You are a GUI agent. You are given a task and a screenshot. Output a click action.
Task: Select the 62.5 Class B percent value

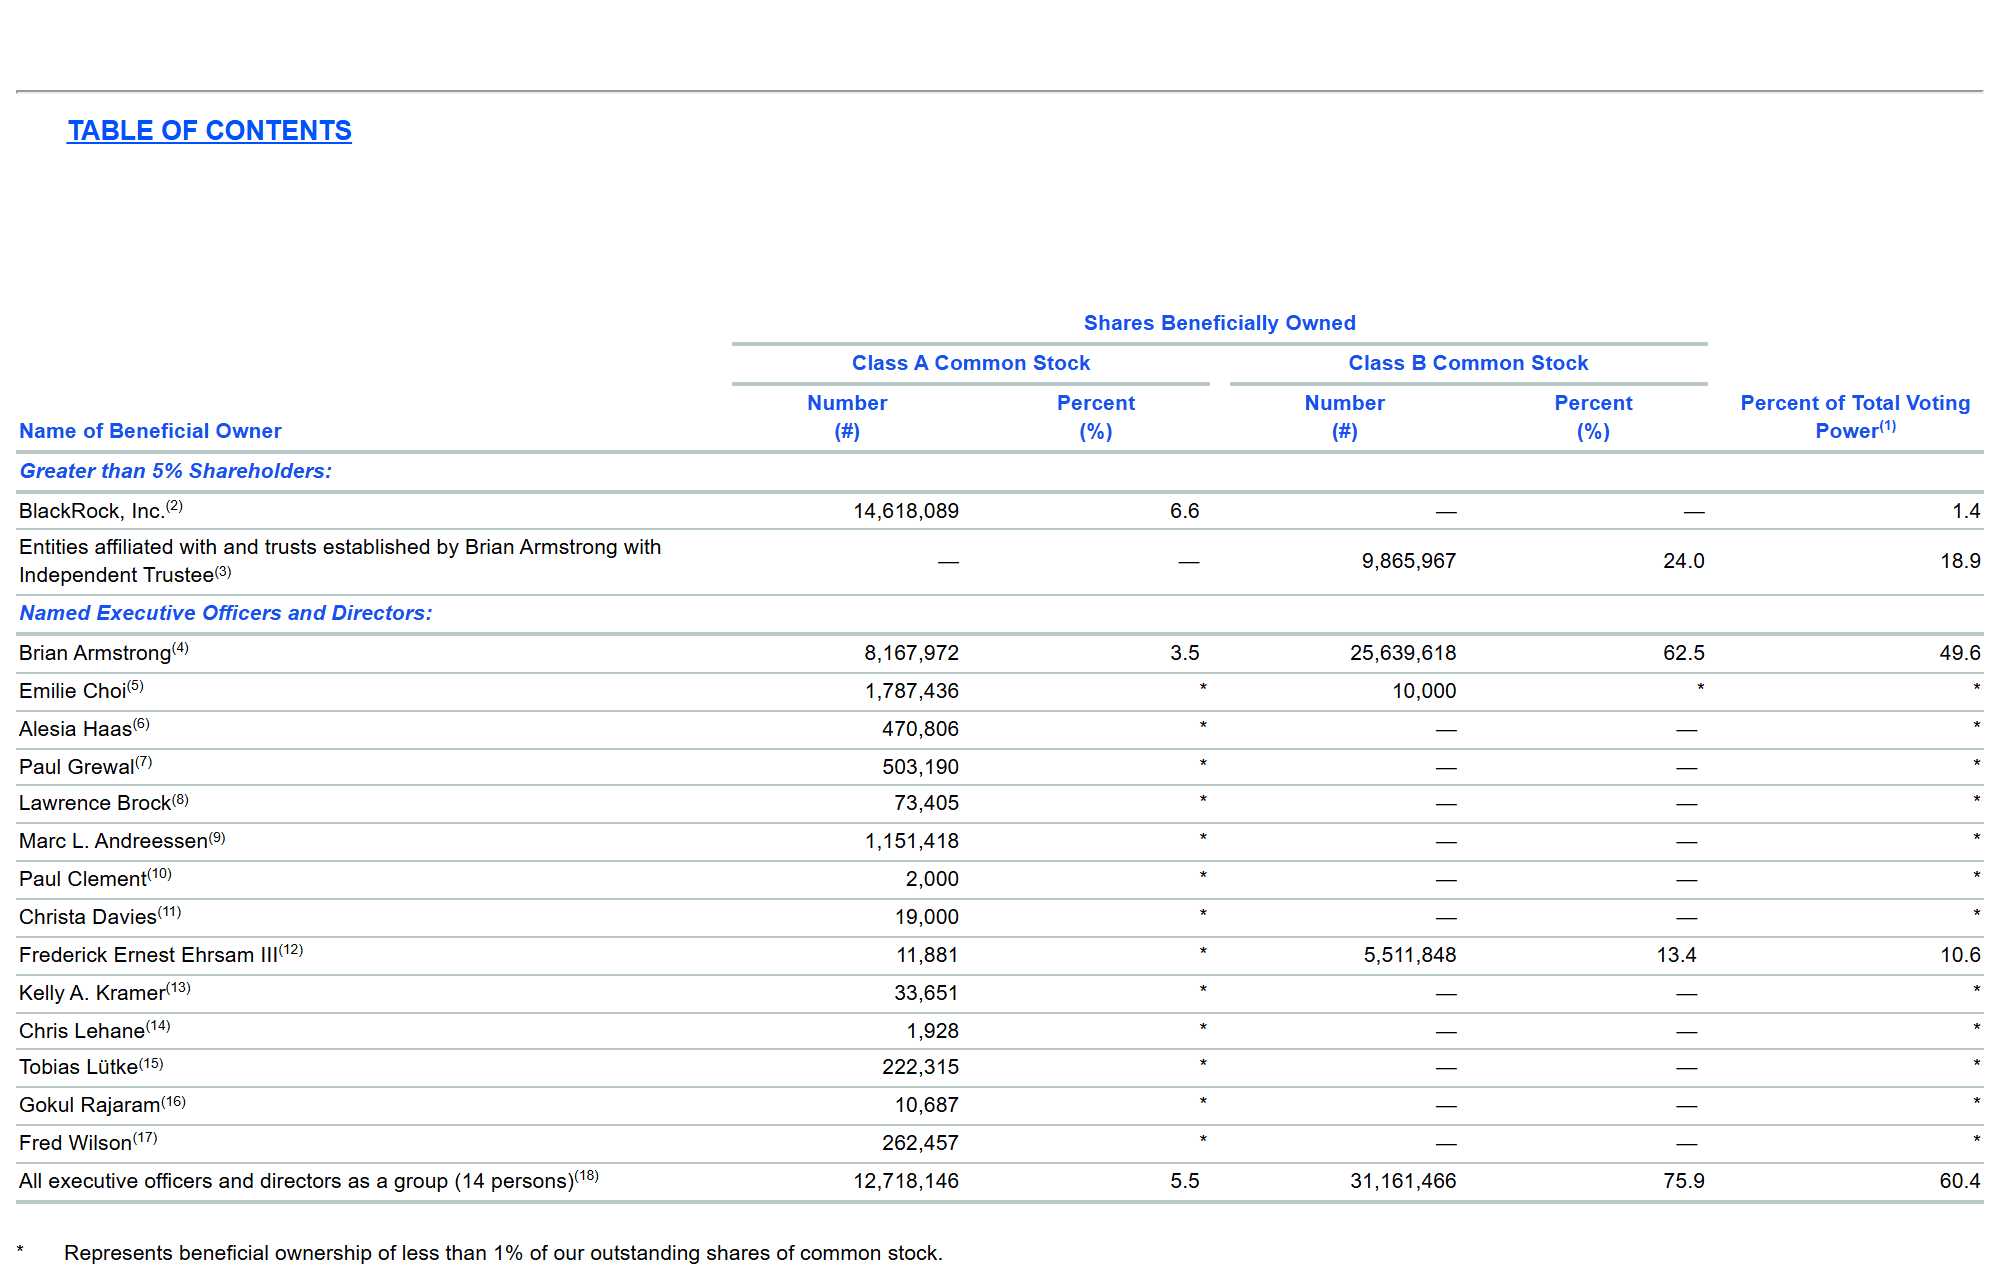click(x=1683, y=653)
